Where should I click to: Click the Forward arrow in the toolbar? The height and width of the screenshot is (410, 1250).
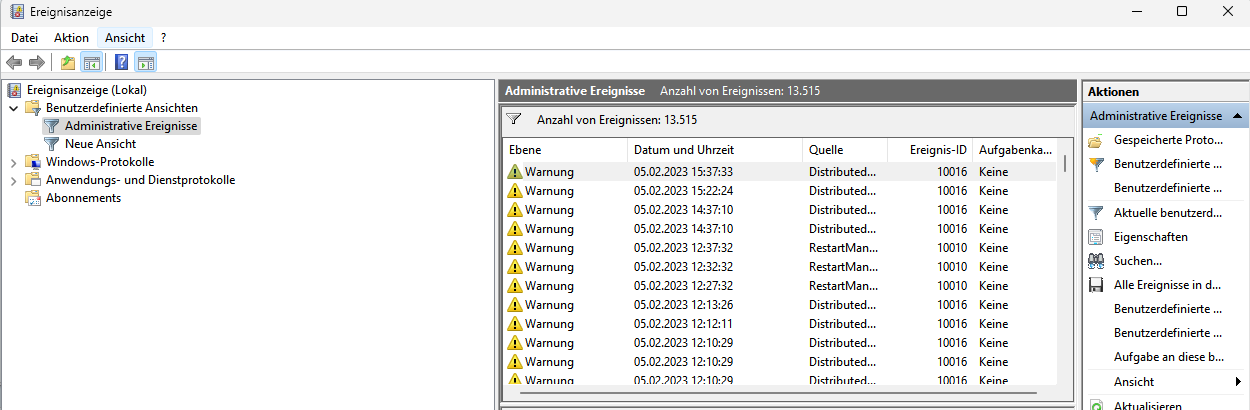pos(37,63)
